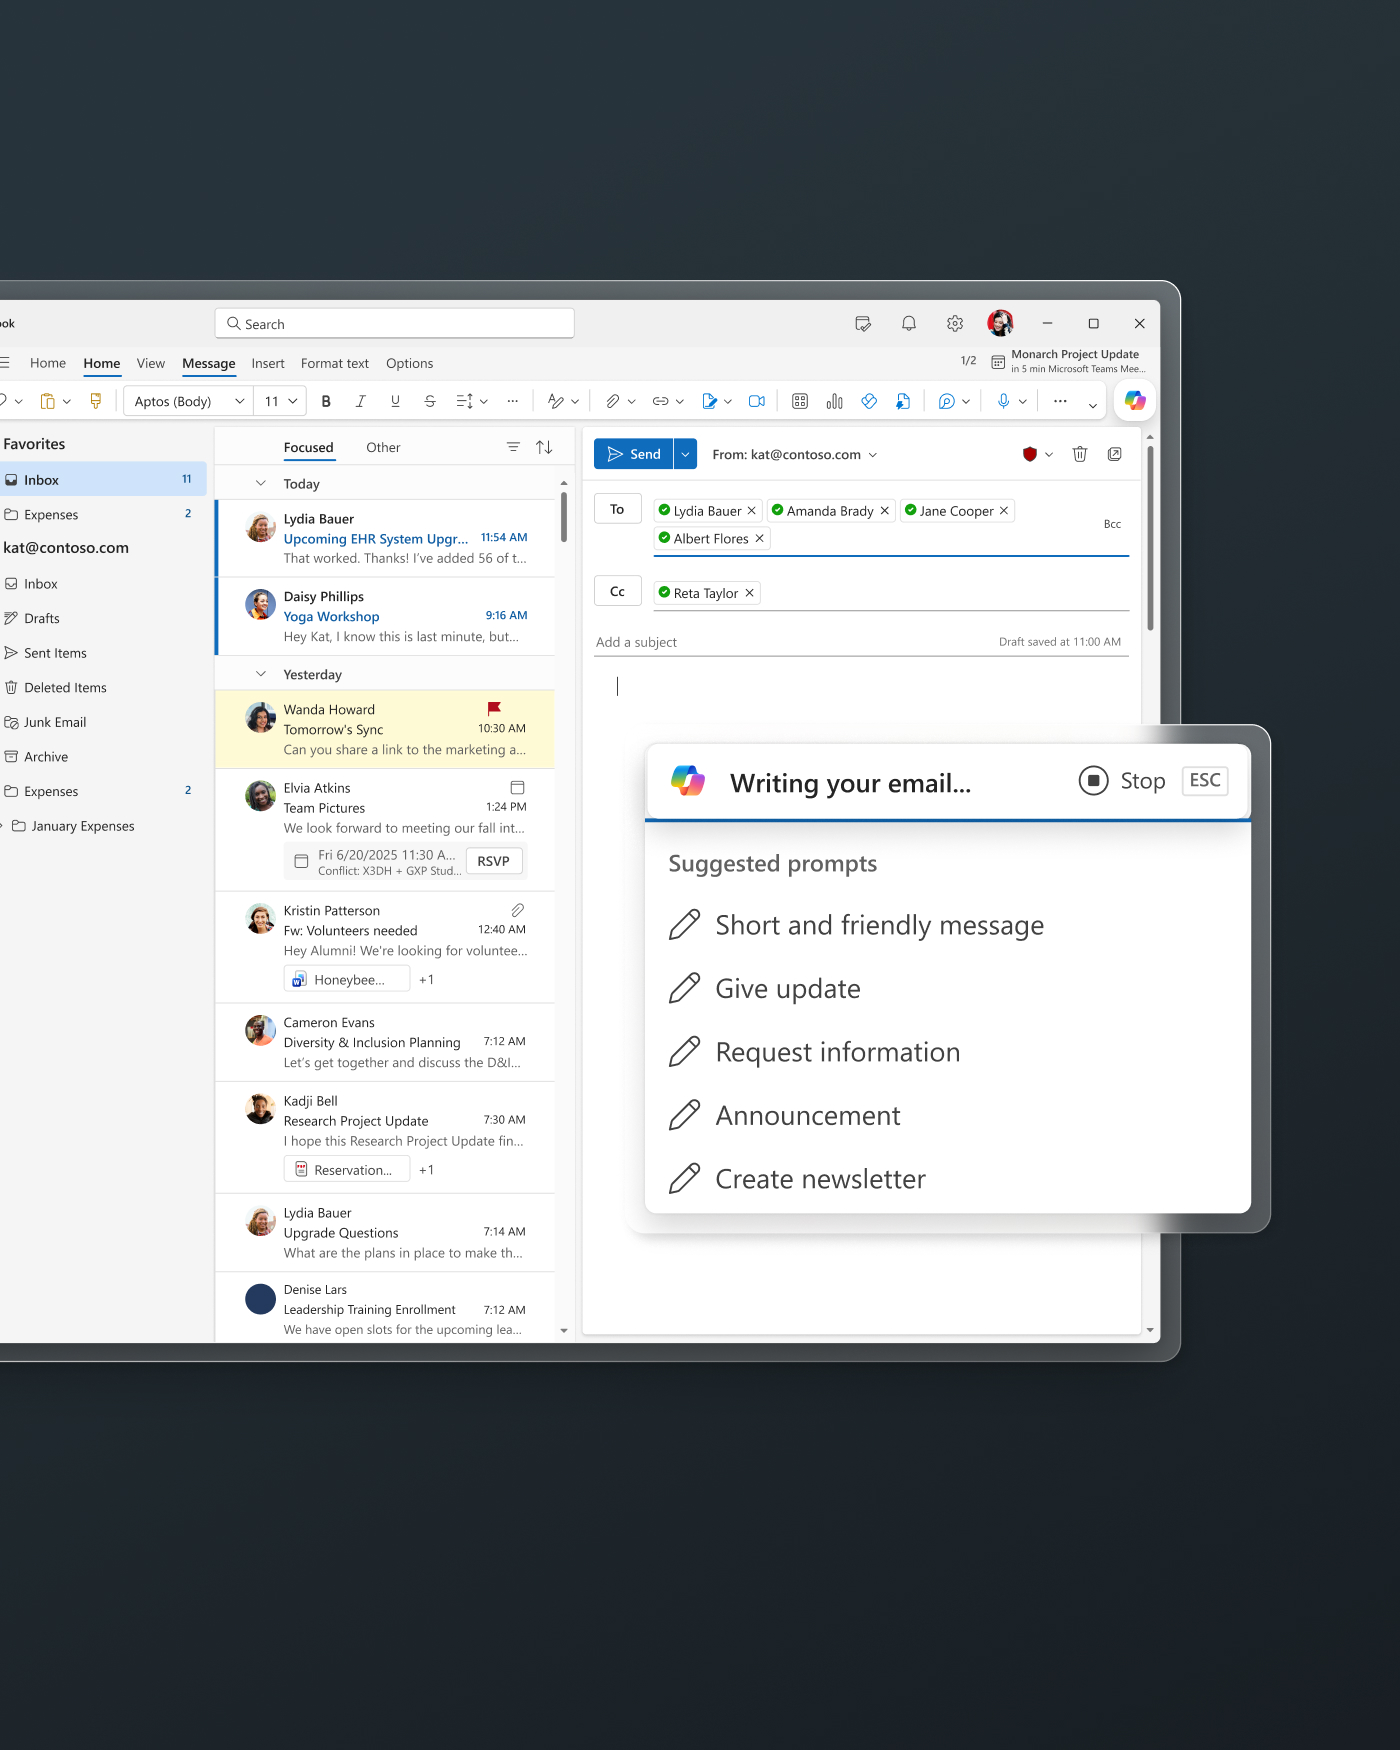Switch to the Other inbox tab
Screen dimensions: 1400x1750
pyautogui.click(x=383, y=447)
